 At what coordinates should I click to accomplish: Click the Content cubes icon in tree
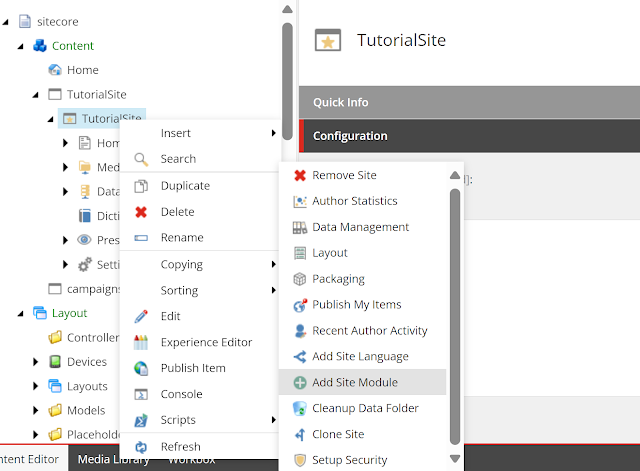coord(40,46)
